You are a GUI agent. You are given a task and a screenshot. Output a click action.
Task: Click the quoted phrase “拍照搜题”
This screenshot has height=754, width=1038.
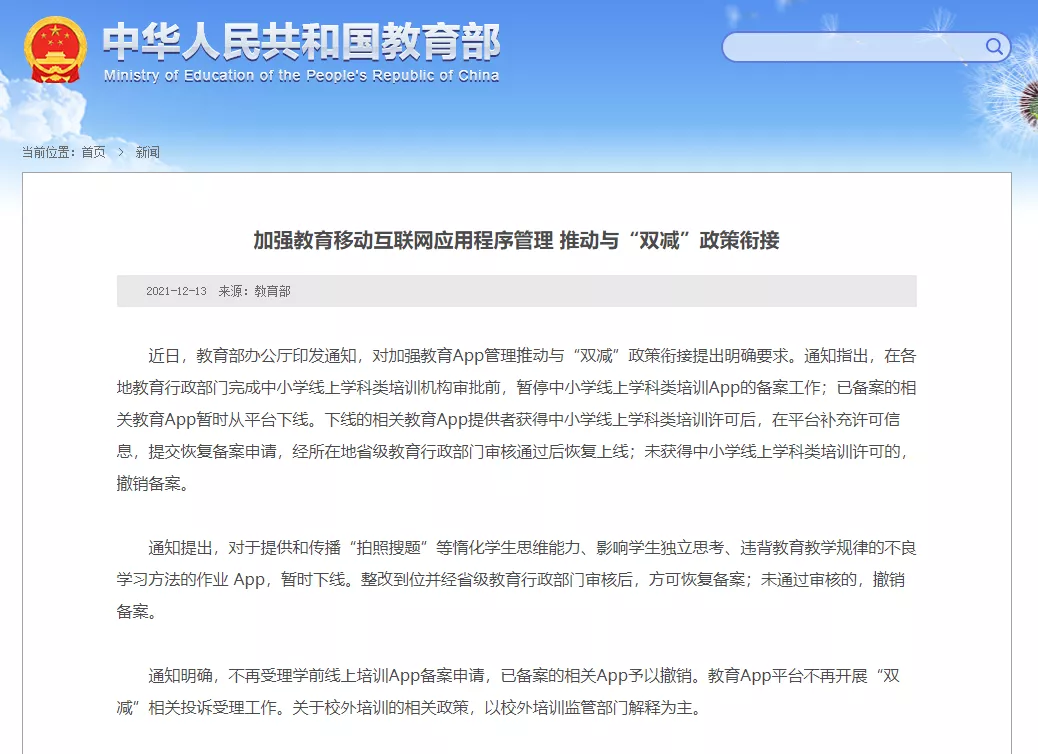coord(388,548)
